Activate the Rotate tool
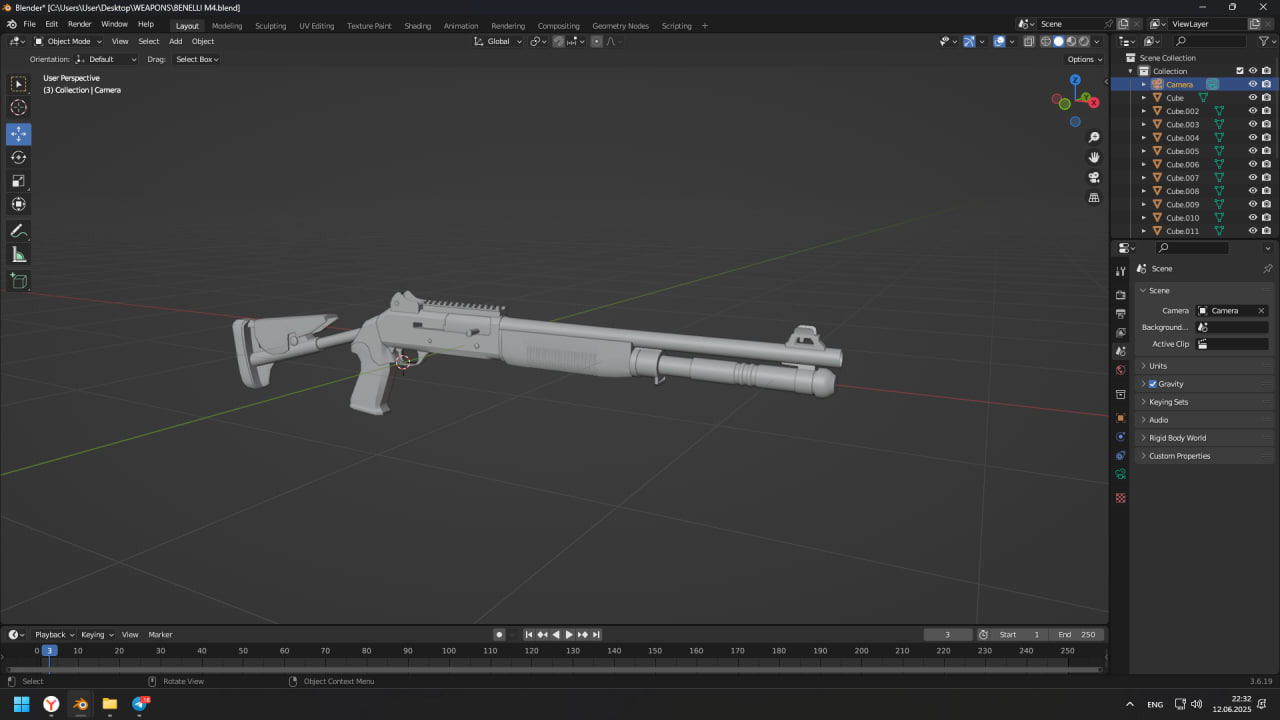Screen dimensions: 1280x720 (x=18, y=157)
